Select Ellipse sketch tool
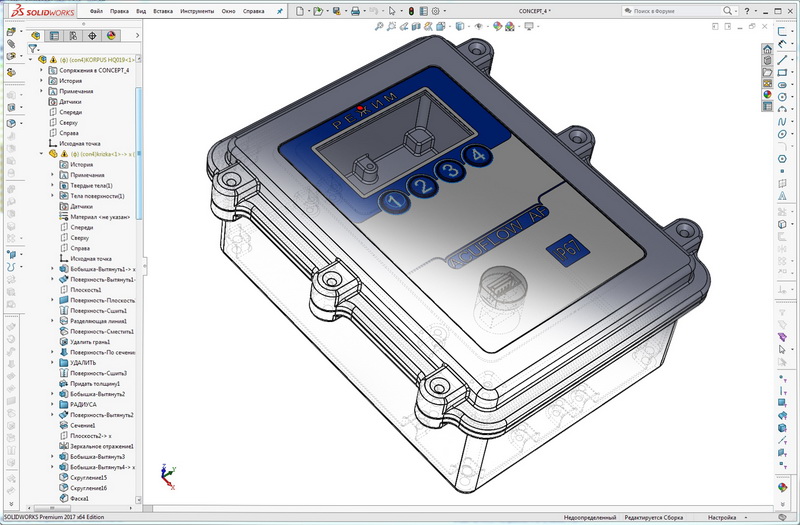This screenshot has width=800, height=525. [x=782, y=134]
